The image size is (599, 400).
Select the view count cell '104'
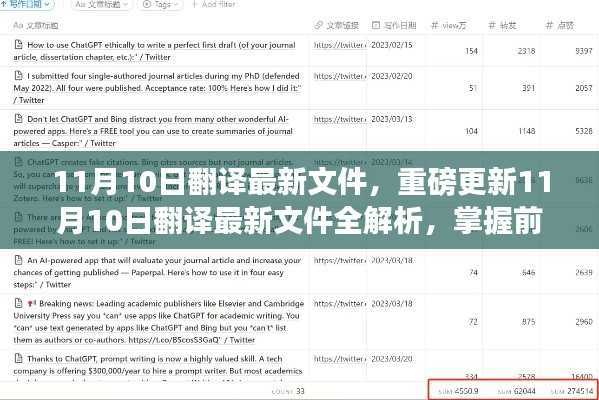coord(471,131)
